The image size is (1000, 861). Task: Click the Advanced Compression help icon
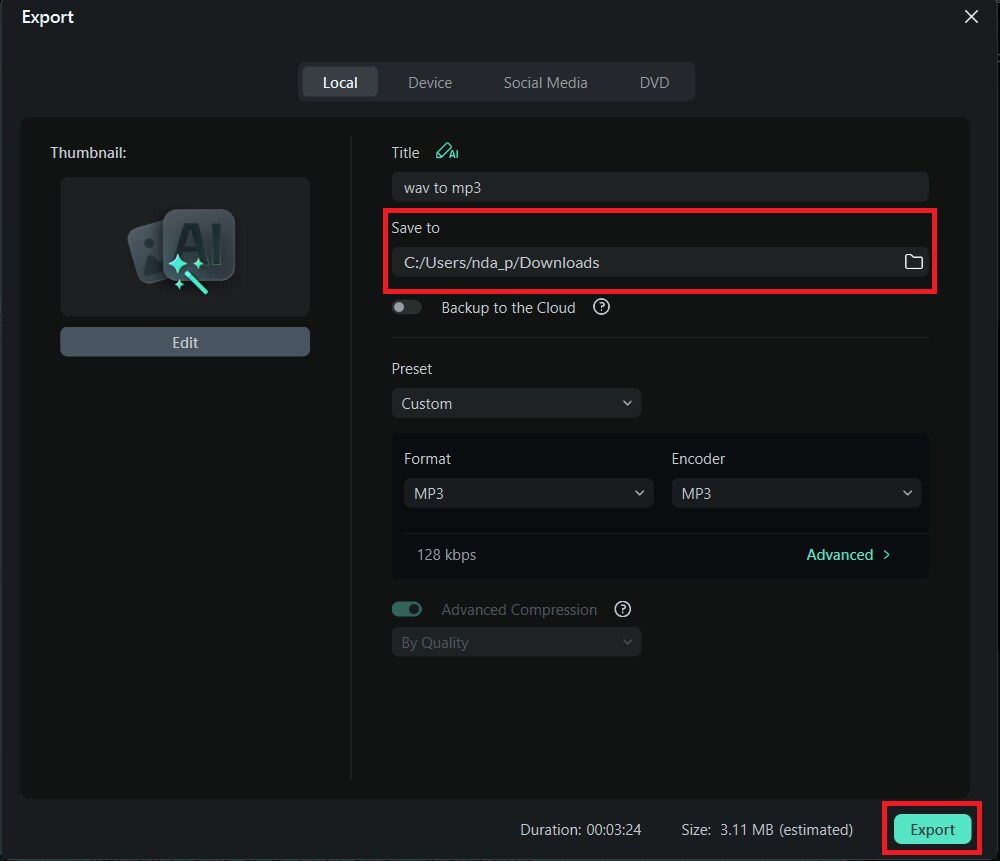coord(622,609)
